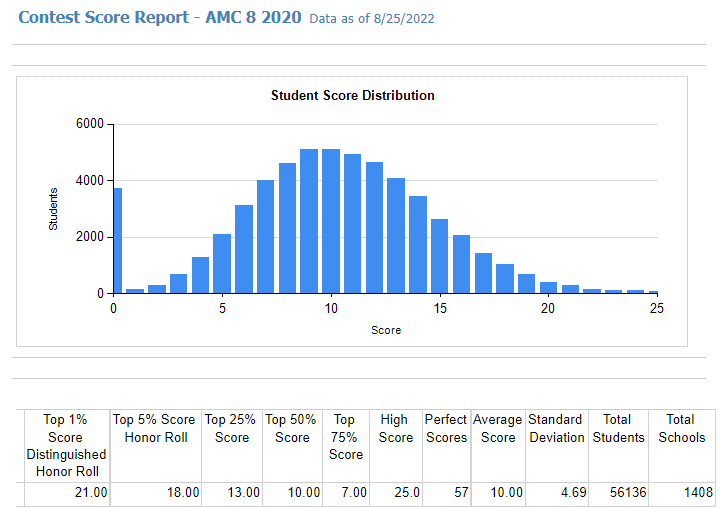This screenshot has height=508, width=720.
Task: Click the Top 25% Score column header
Action: click(x=232, y=429)
